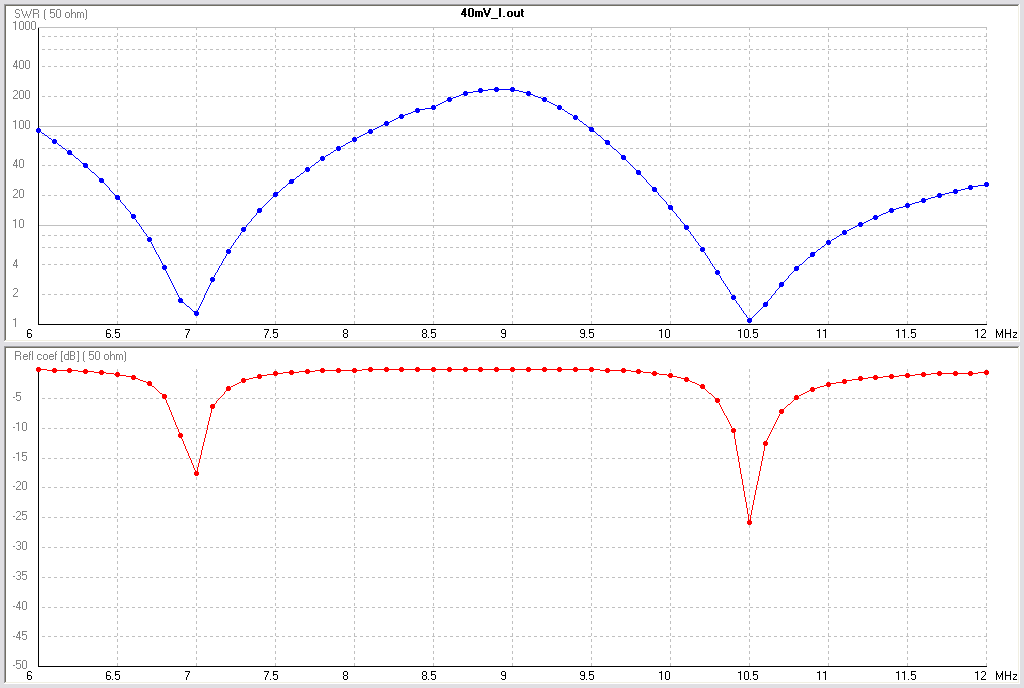Click the last blue data point at 12 MHz

click(987, 184)
